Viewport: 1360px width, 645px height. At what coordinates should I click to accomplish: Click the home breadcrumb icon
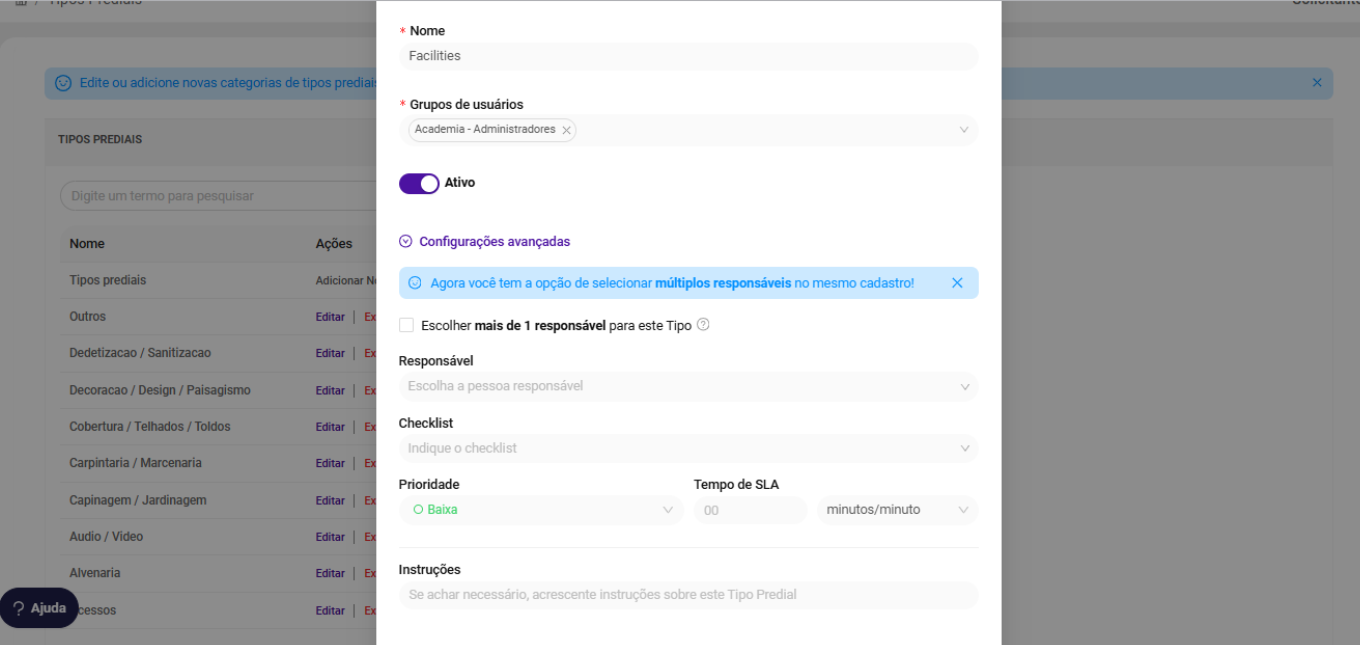22,3
